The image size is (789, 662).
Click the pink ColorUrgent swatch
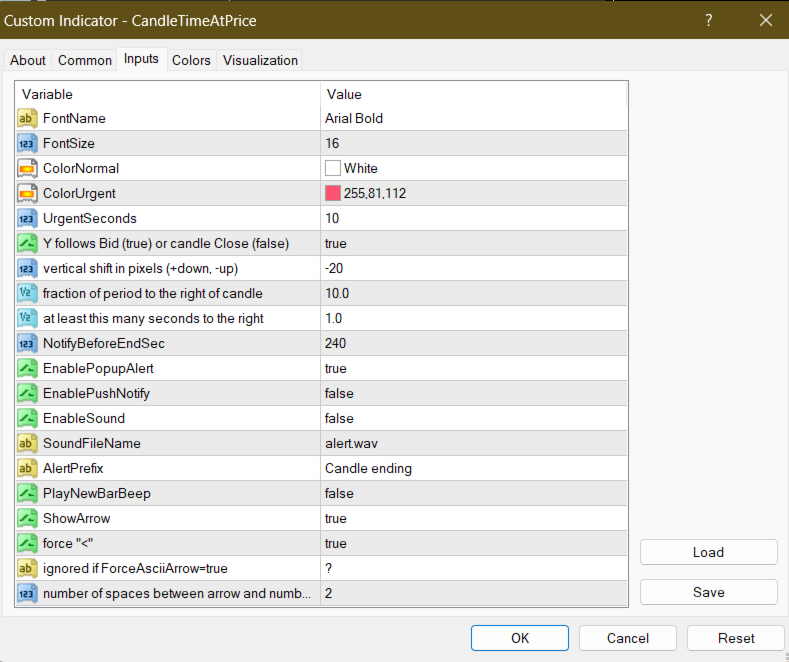click(x=333, y=193)
